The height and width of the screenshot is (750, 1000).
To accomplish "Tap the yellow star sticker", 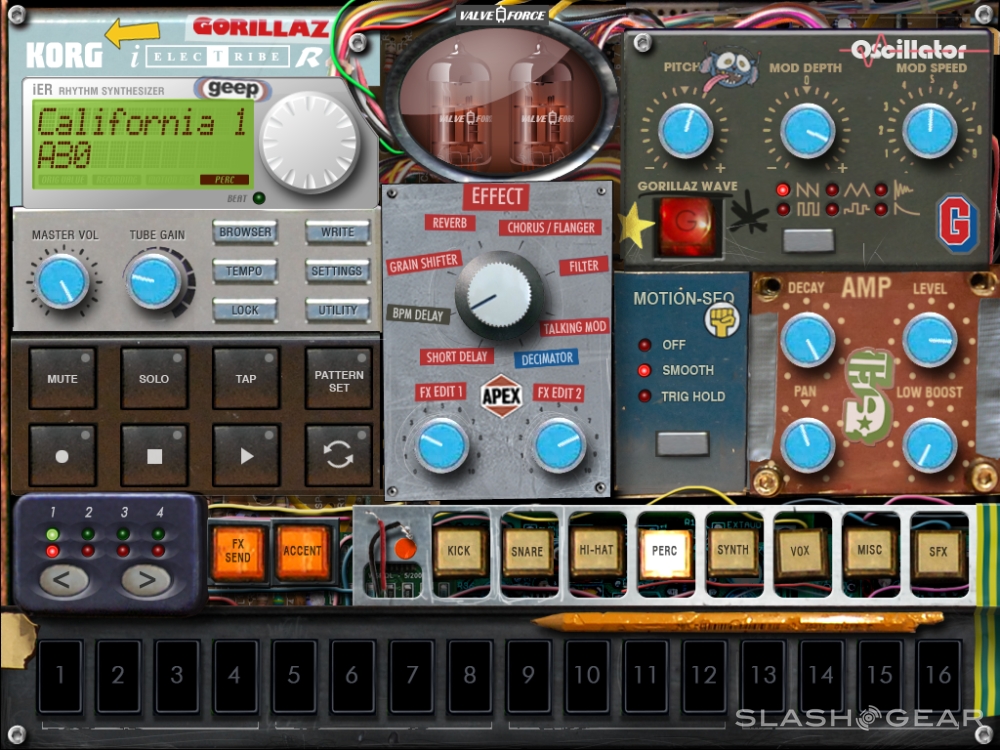I will point(636,225).
